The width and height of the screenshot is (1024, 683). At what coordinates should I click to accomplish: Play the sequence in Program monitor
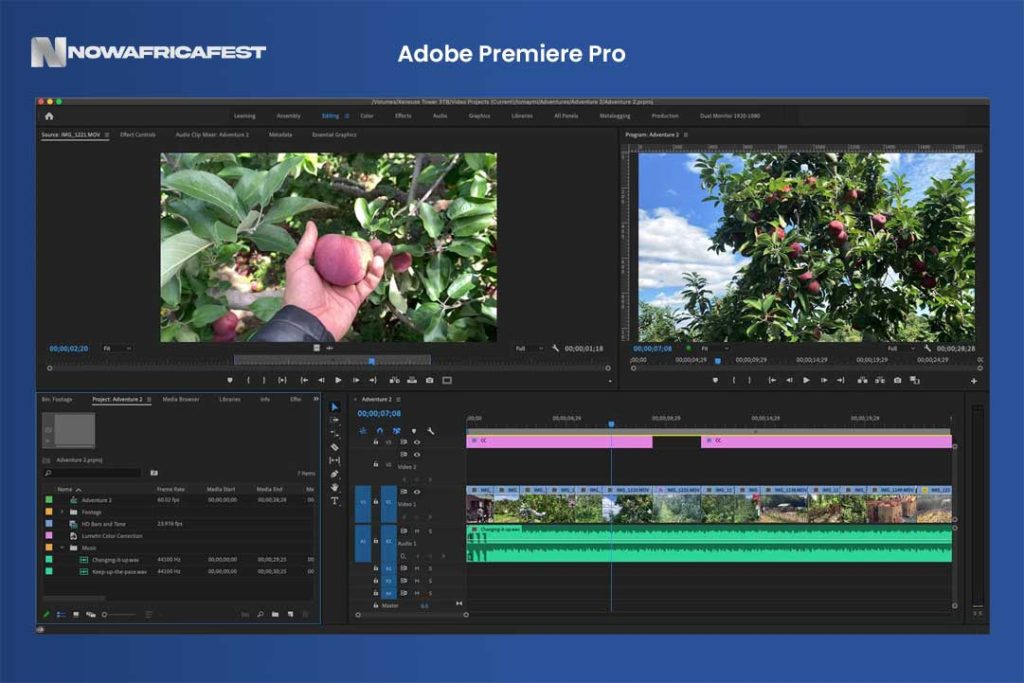[x=807, y=380]
